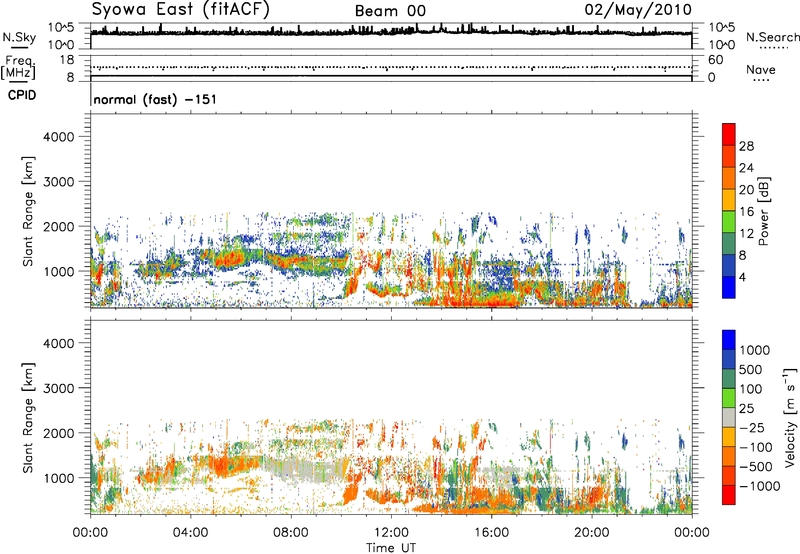Click the "-500" Velocity colorbar tick value
The image size is (800, 554).
point(757,466)
